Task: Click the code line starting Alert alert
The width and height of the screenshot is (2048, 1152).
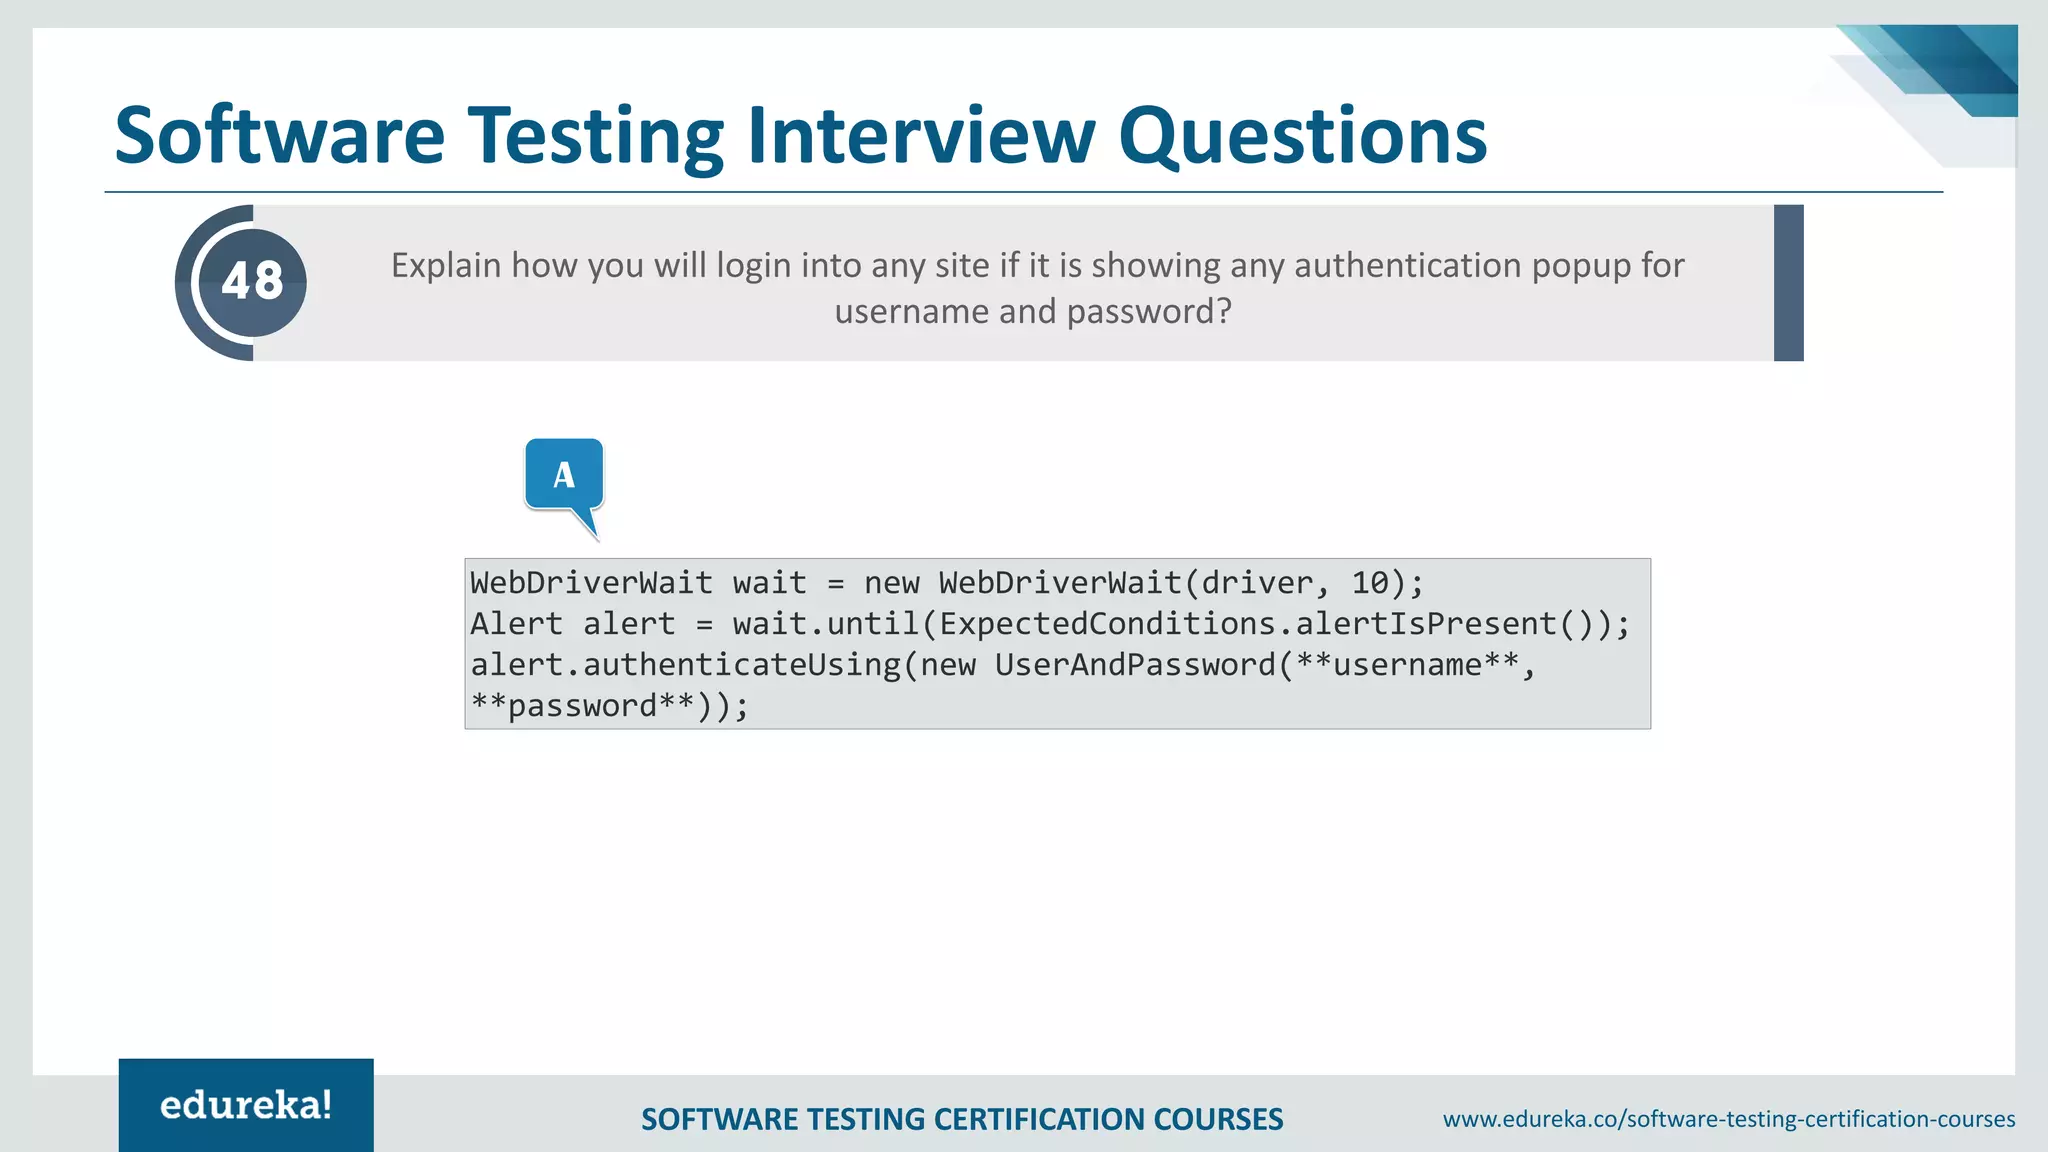Action: pyautogui.click(x=1050, y=624)
